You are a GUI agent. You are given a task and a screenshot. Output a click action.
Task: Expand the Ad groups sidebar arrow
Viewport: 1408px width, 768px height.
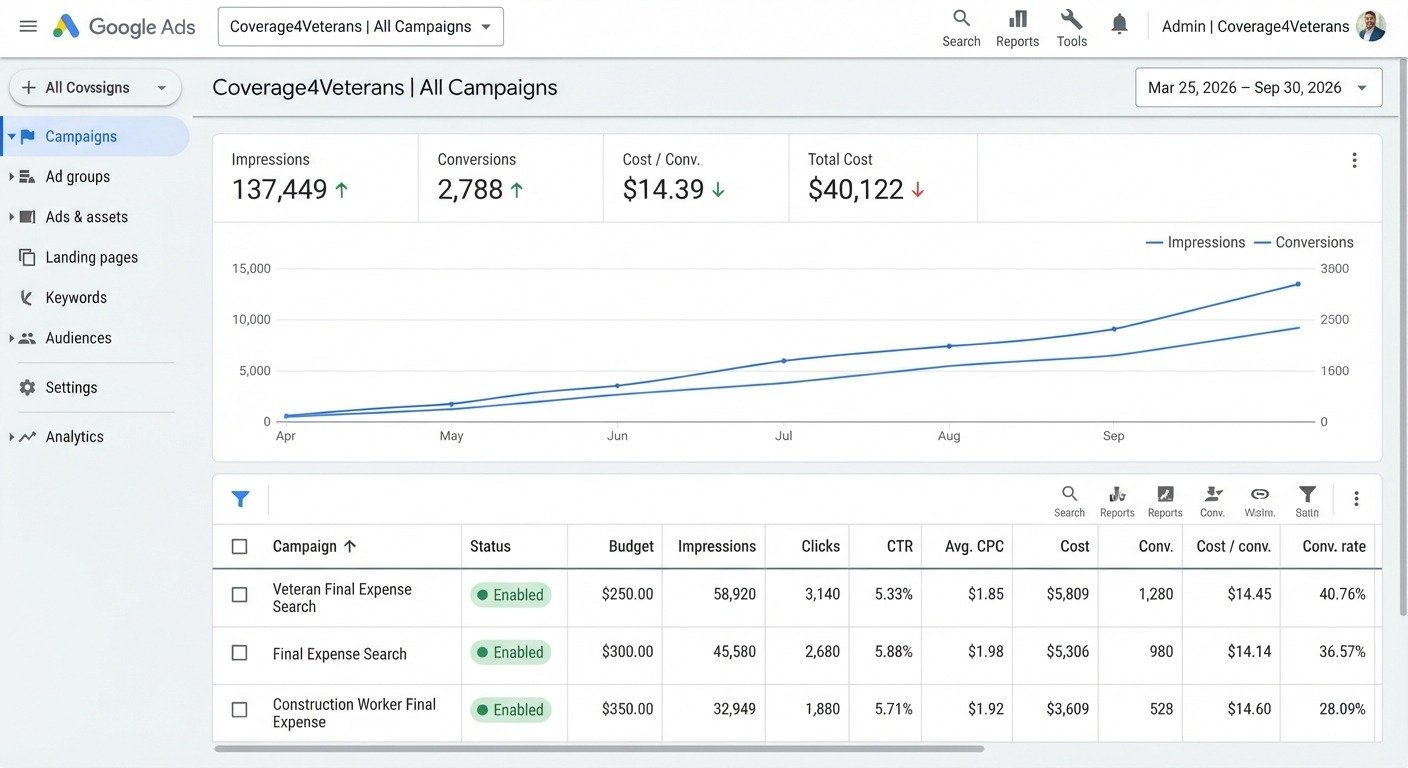(11, 177)
